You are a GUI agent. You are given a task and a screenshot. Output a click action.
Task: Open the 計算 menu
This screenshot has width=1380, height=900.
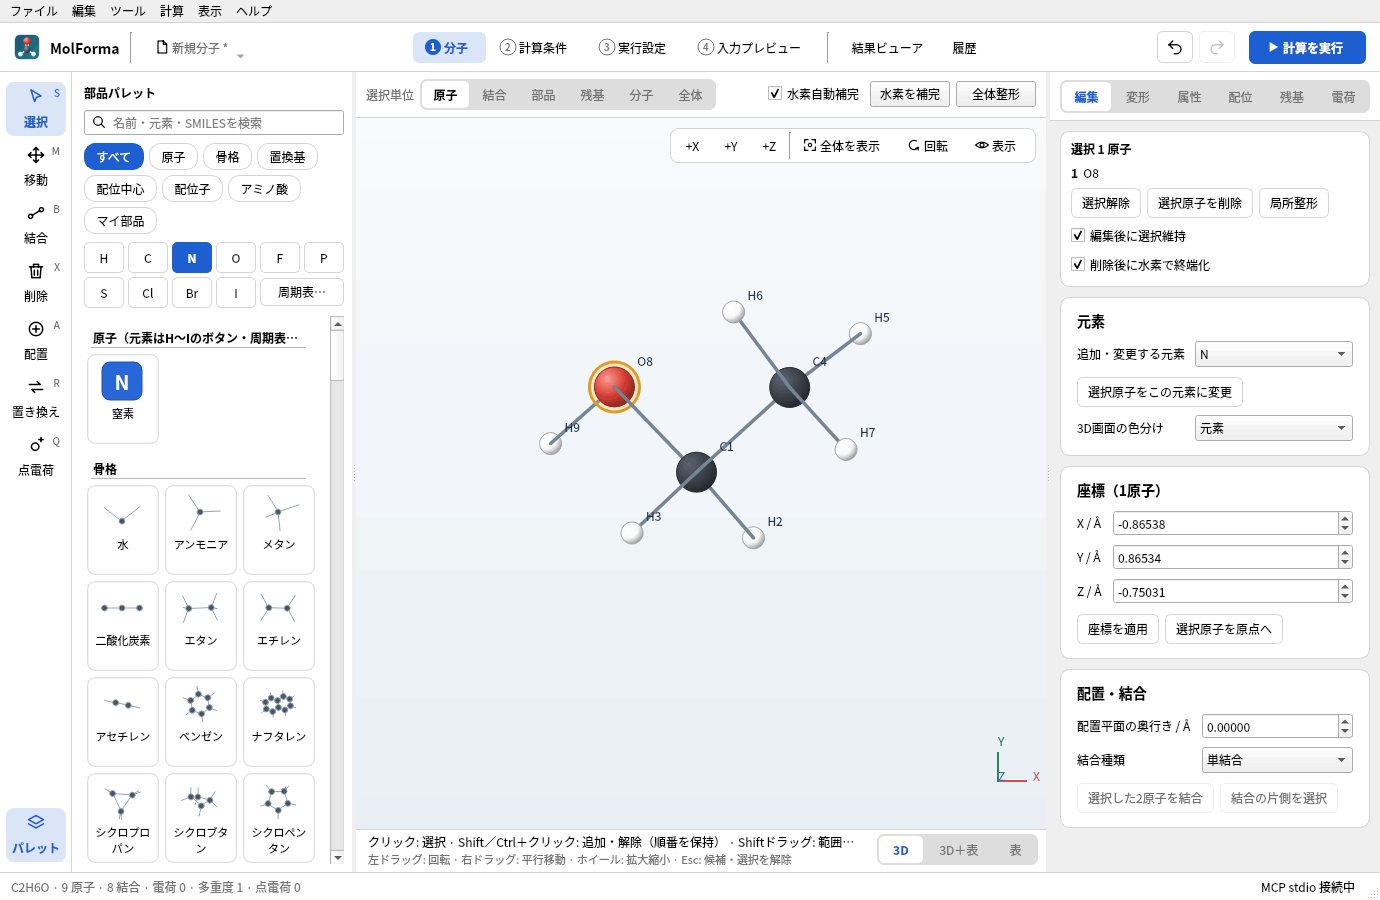[x=172, y=11]
